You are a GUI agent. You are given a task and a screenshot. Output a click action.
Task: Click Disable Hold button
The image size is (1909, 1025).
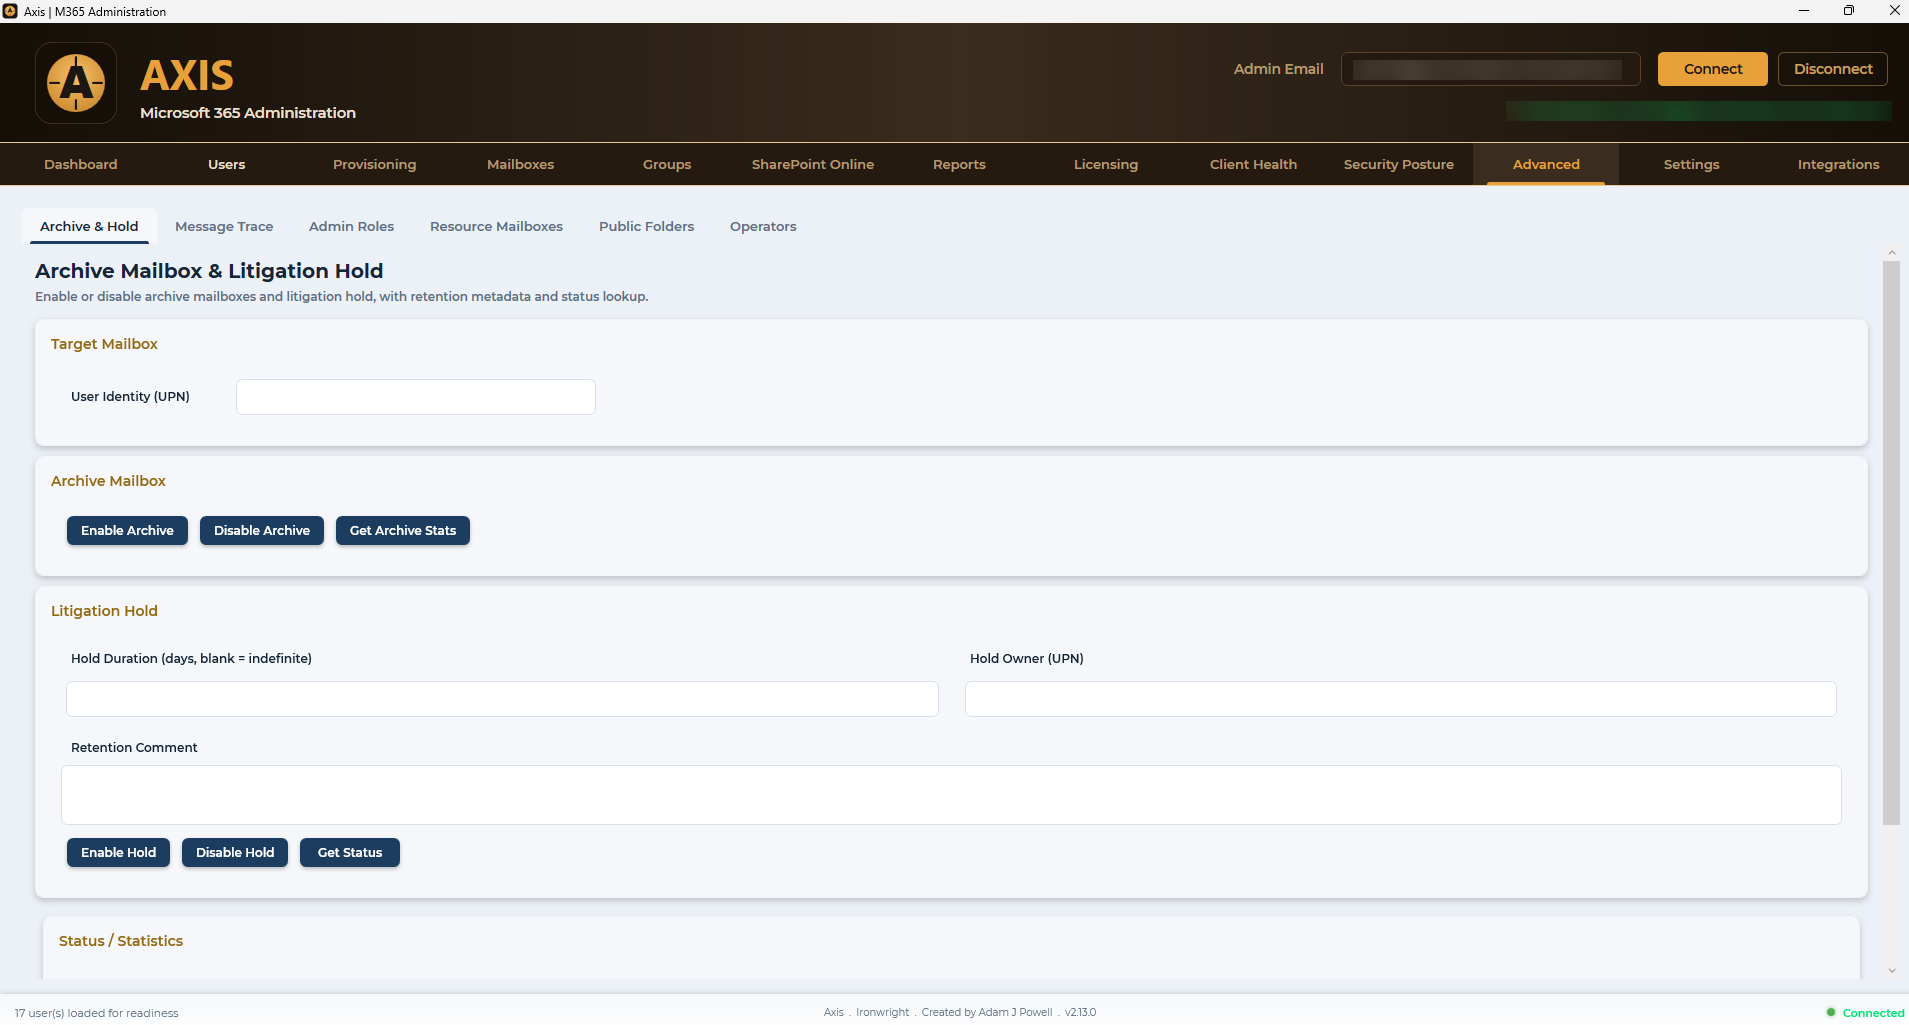[x=235, y=852]
